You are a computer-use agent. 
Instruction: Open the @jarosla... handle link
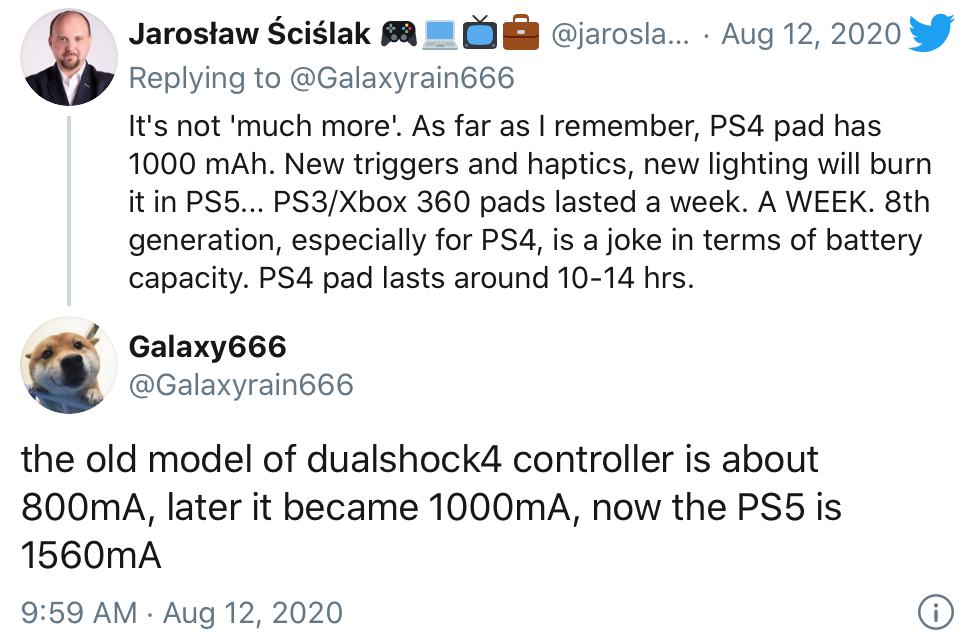tap(620, 34)
